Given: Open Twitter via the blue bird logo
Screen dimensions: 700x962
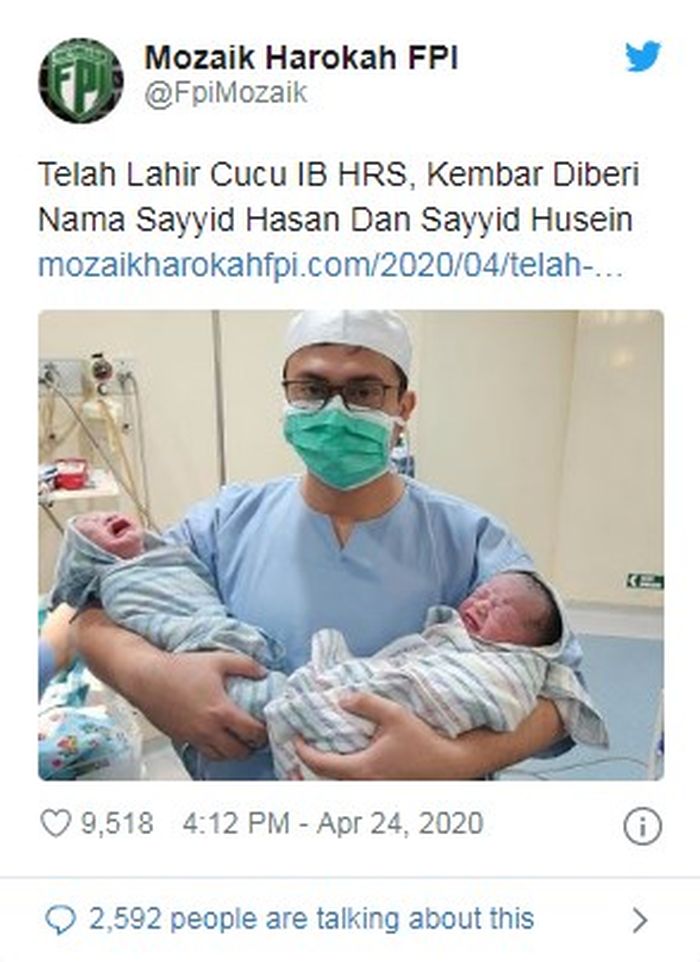Looking at the screenshot, I should click(643, 56).
